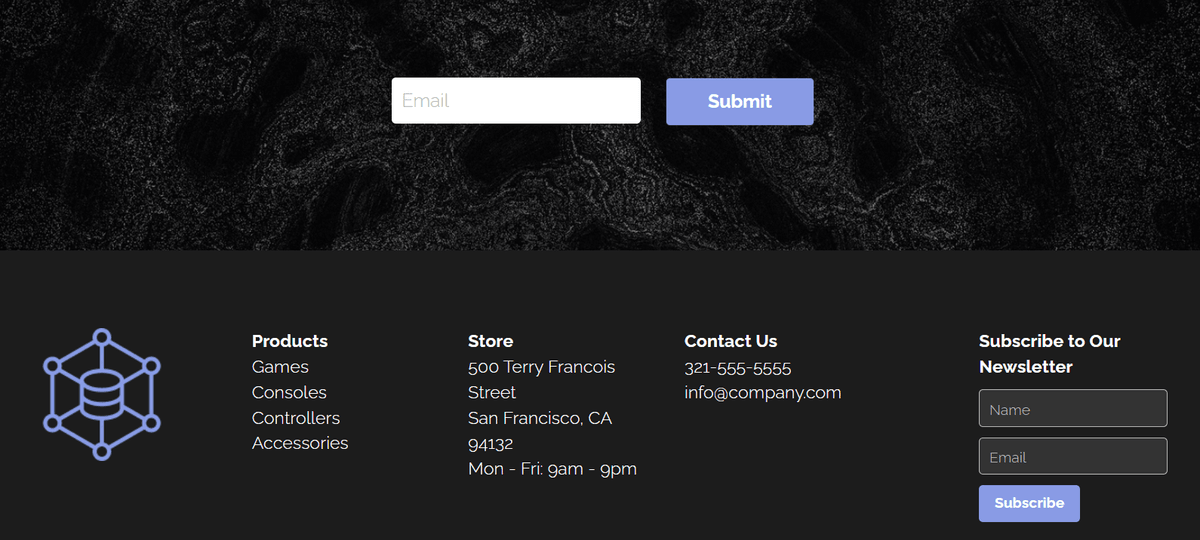The width and height of the screenshot is (1200, 540).
Task: Focus the large white Email field
Action: (x=516, y=101)
